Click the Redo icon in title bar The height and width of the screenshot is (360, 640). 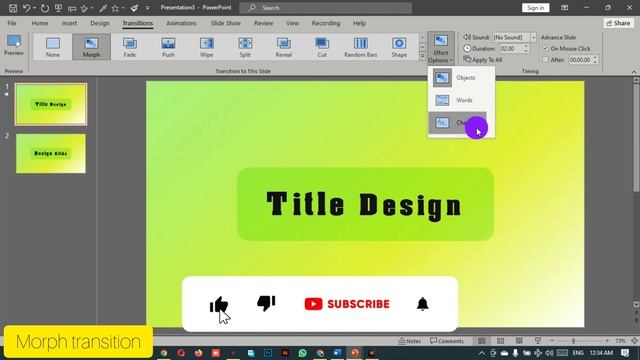click(x=44, y=8)
